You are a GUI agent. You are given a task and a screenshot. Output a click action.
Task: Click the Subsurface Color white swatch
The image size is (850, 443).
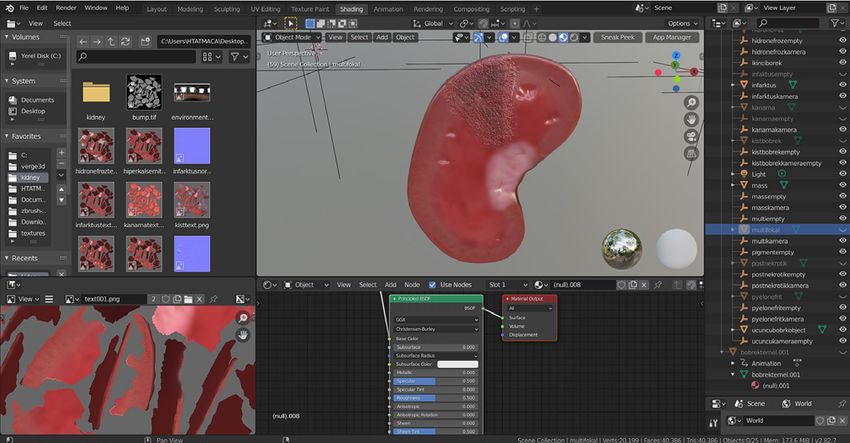coord(458,364)
